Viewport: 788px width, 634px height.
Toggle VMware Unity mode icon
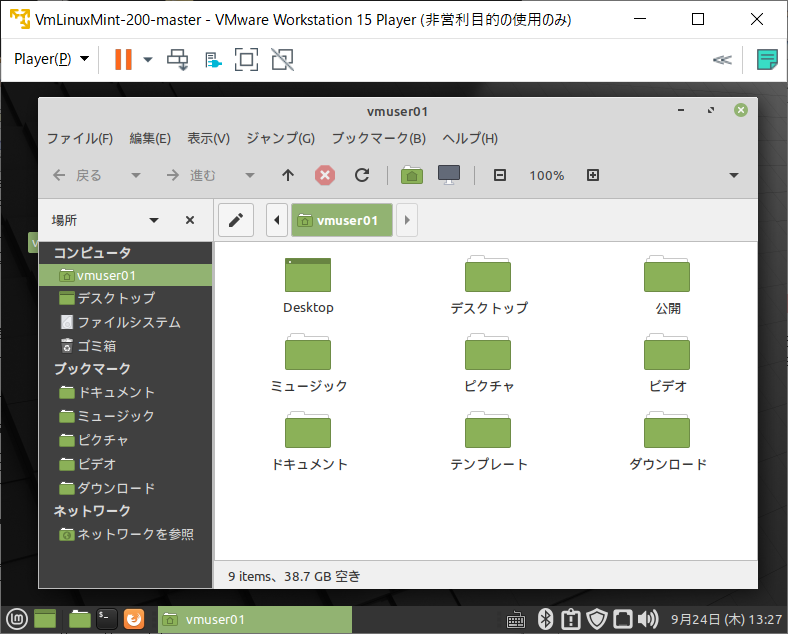click(283, 59)
